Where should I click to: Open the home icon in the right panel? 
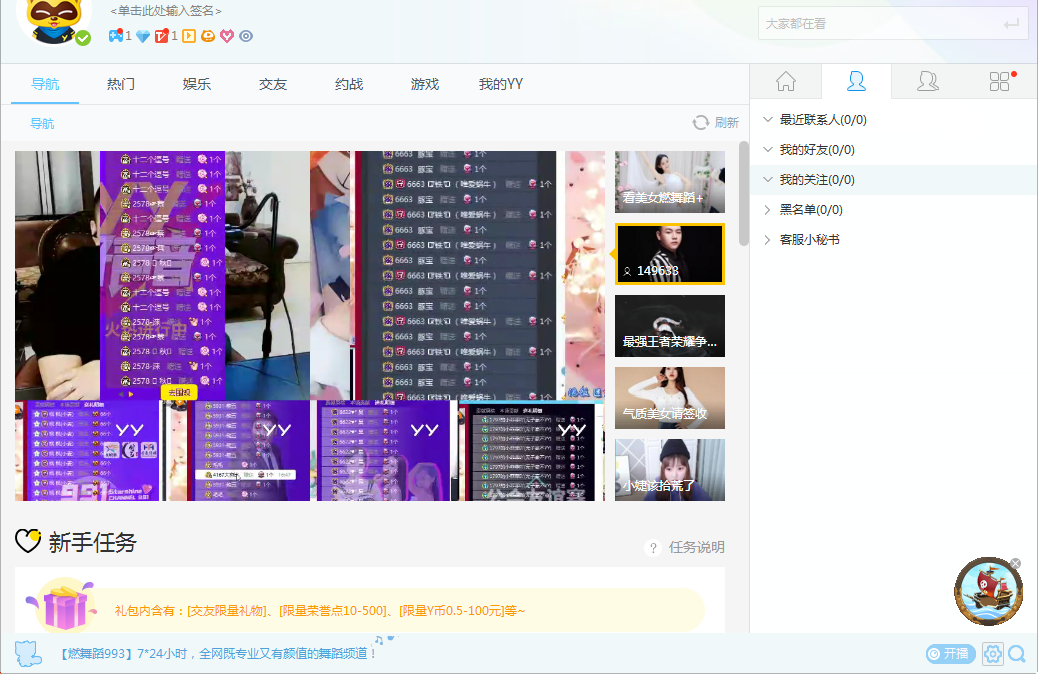(x=785, y=81)
